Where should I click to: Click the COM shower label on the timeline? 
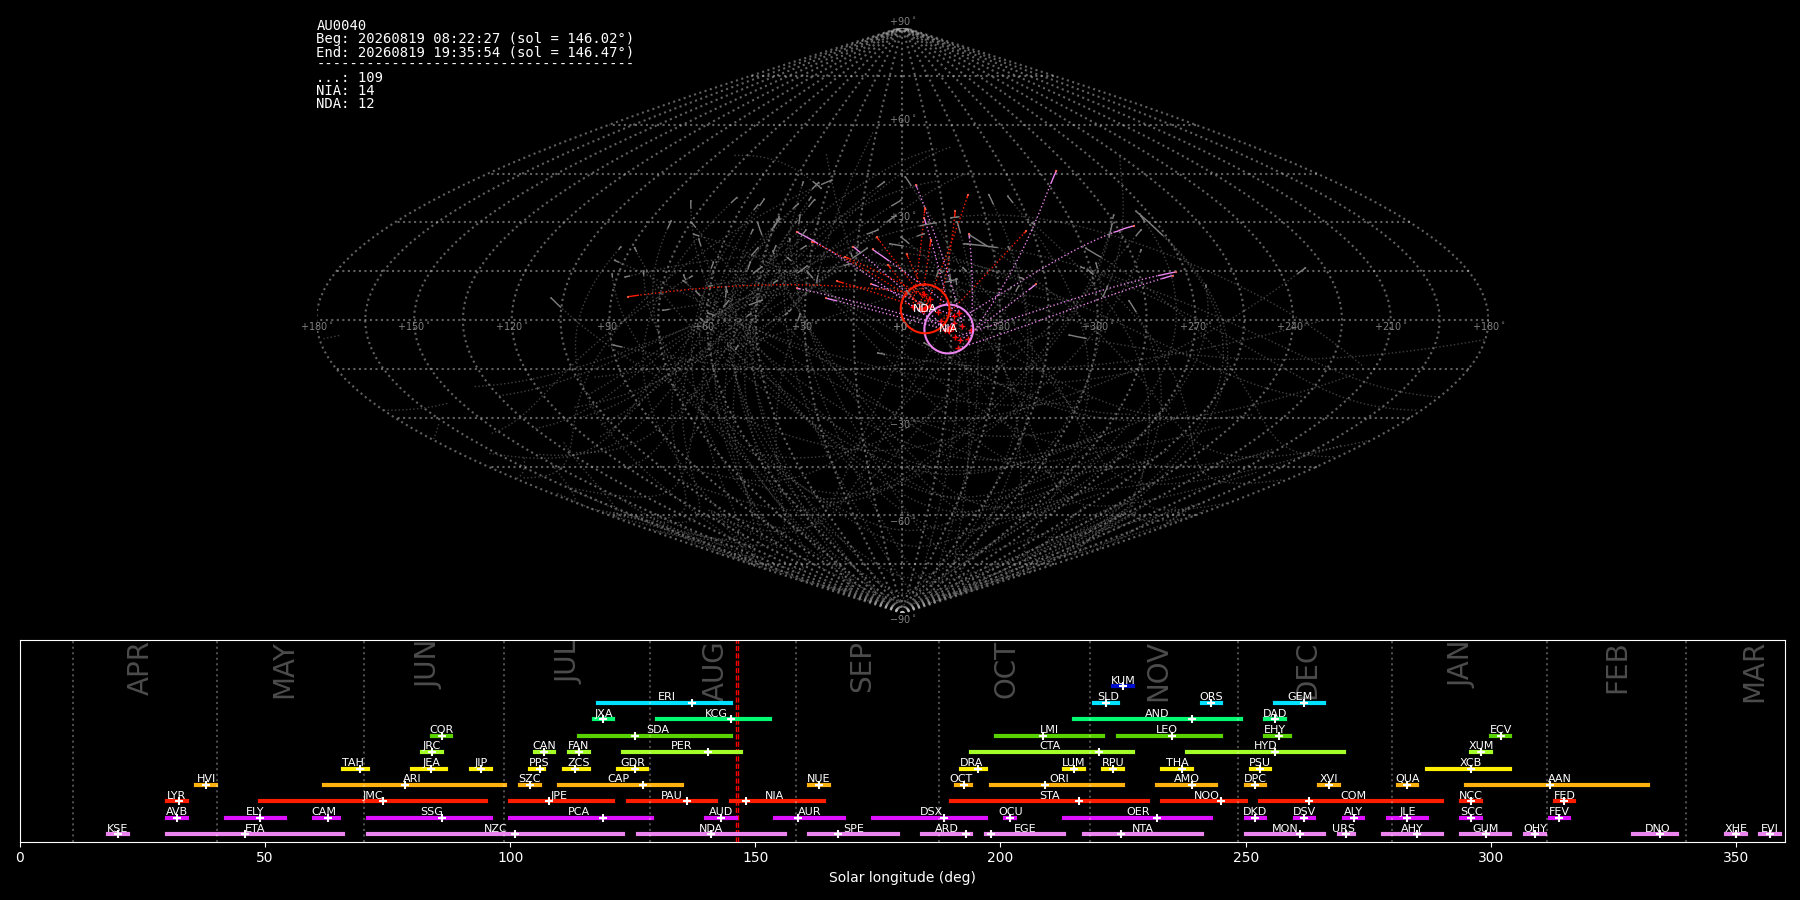coord(1353,796)
